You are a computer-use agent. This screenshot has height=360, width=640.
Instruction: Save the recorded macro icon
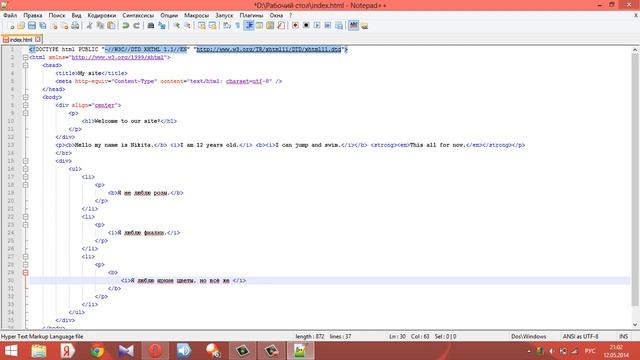point(338,26)
